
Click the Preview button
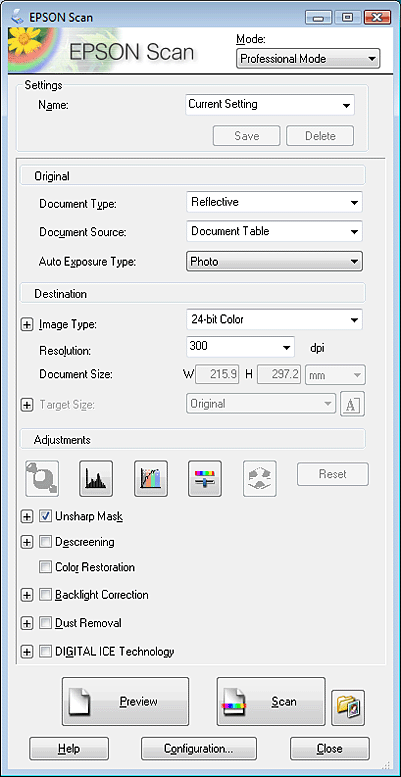125,702
